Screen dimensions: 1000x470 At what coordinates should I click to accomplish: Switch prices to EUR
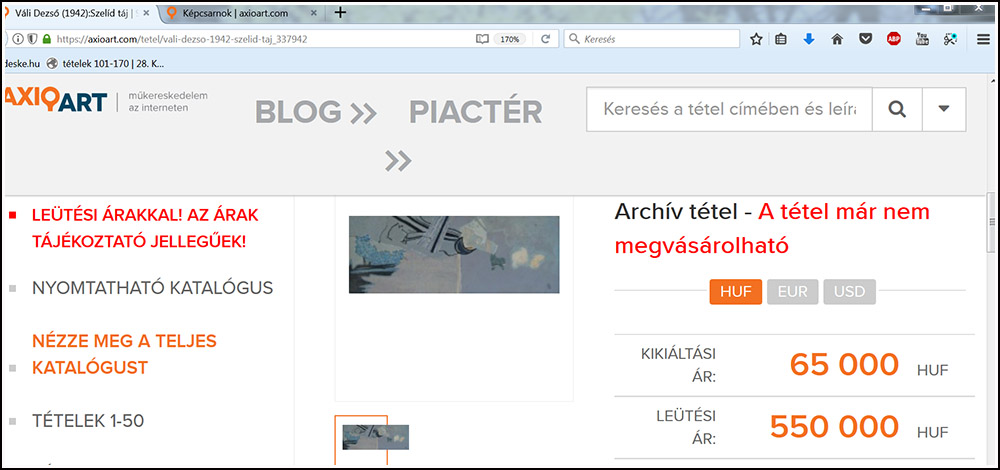(x=792, y=292)
